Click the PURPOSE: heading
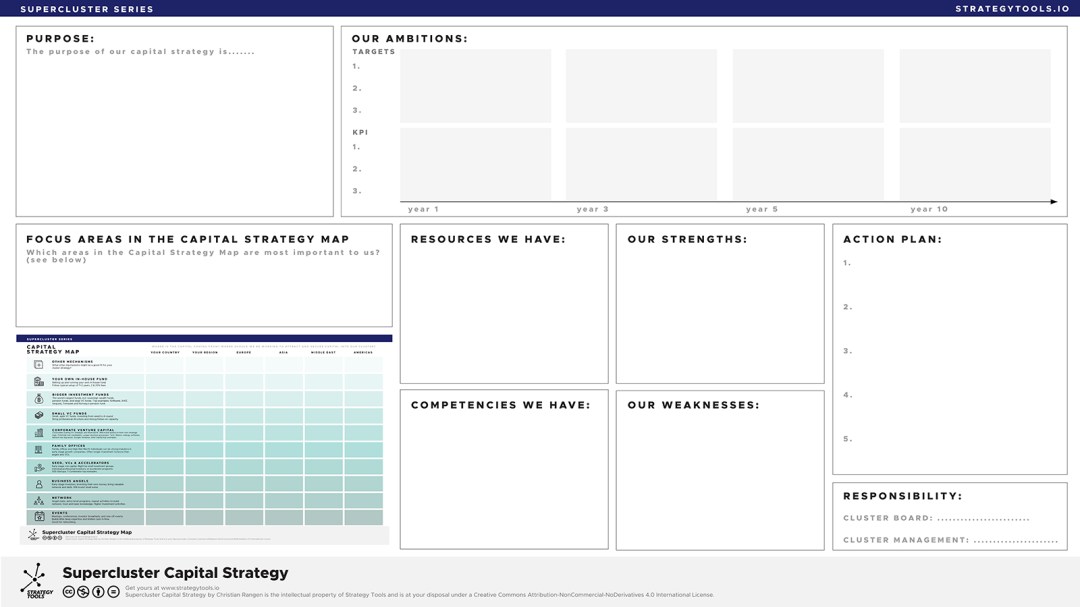 click(61, 39)
